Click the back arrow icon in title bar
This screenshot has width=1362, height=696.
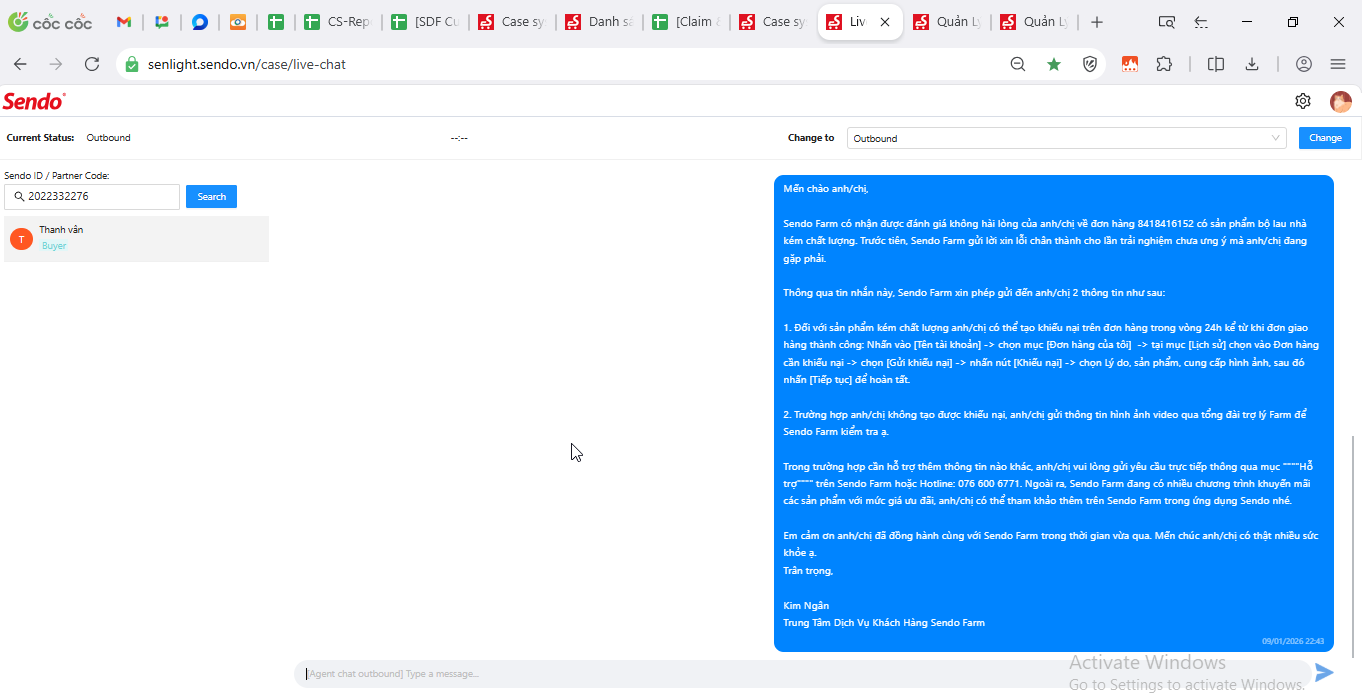coord(1201,22)
